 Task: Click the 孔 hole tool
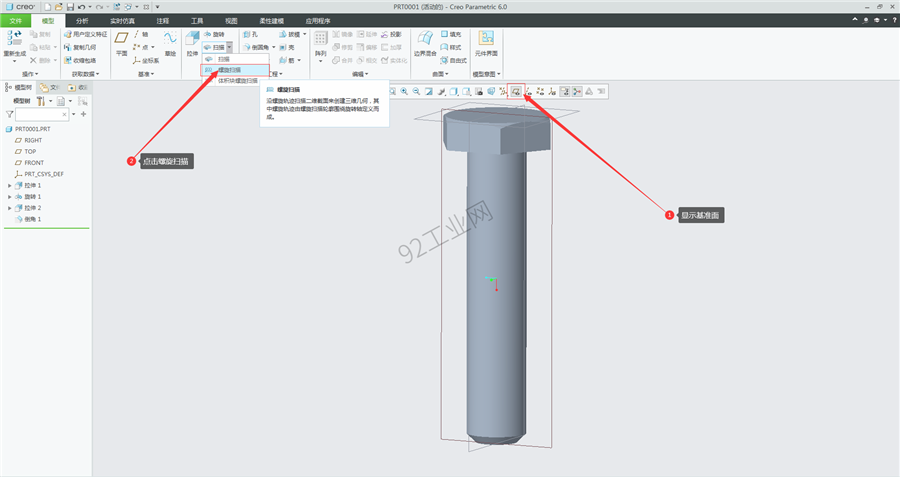click(x=250, y=34)
